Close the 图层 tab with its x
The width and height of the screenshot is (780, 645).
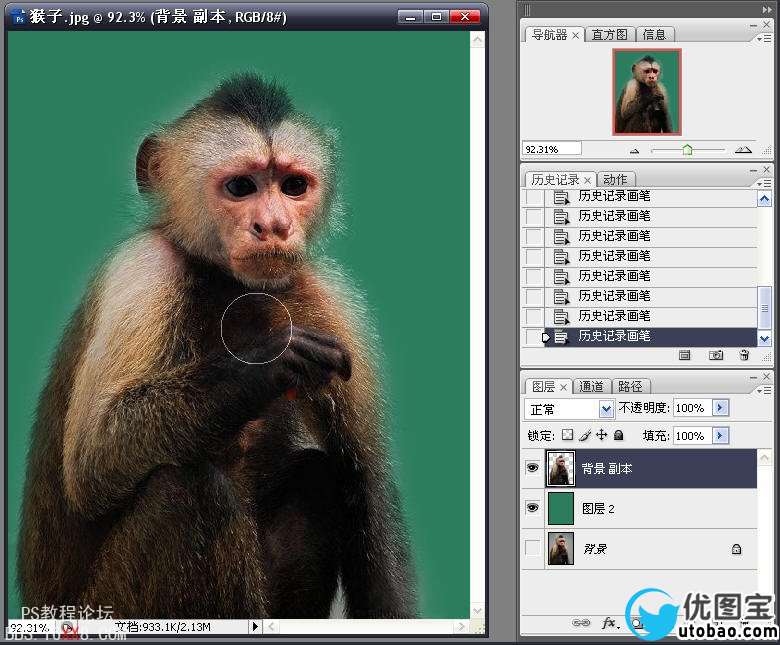pyautogui.click(x=563, y=387)
